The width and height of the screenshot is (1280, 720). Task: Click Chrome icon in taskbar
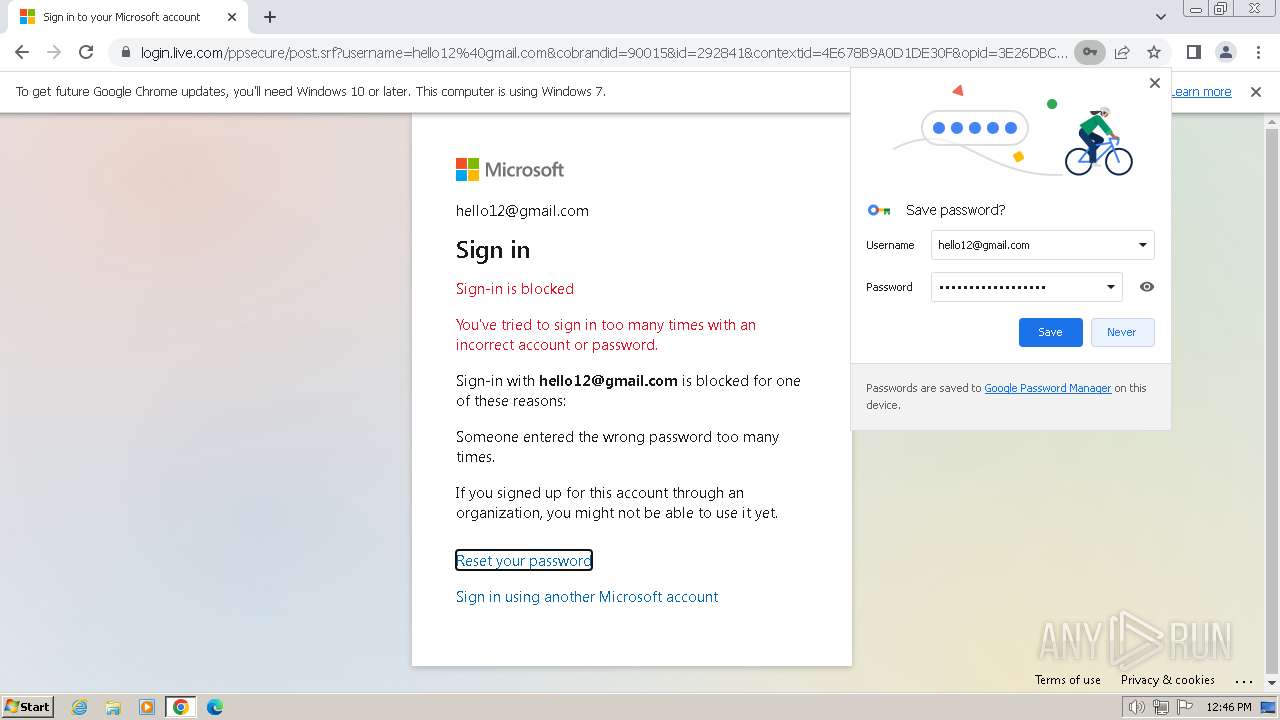(x=180, y=707)
